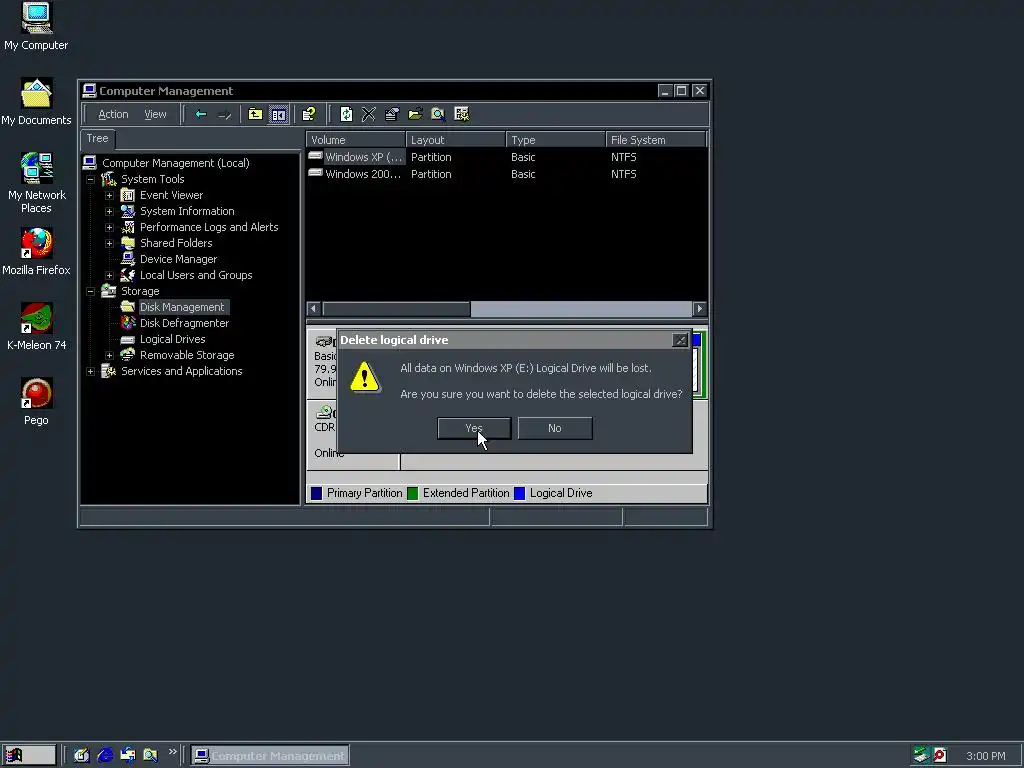Click the Refresh toolbar icon
This screenshot has width=1024, height=768.
coord(346,114)
